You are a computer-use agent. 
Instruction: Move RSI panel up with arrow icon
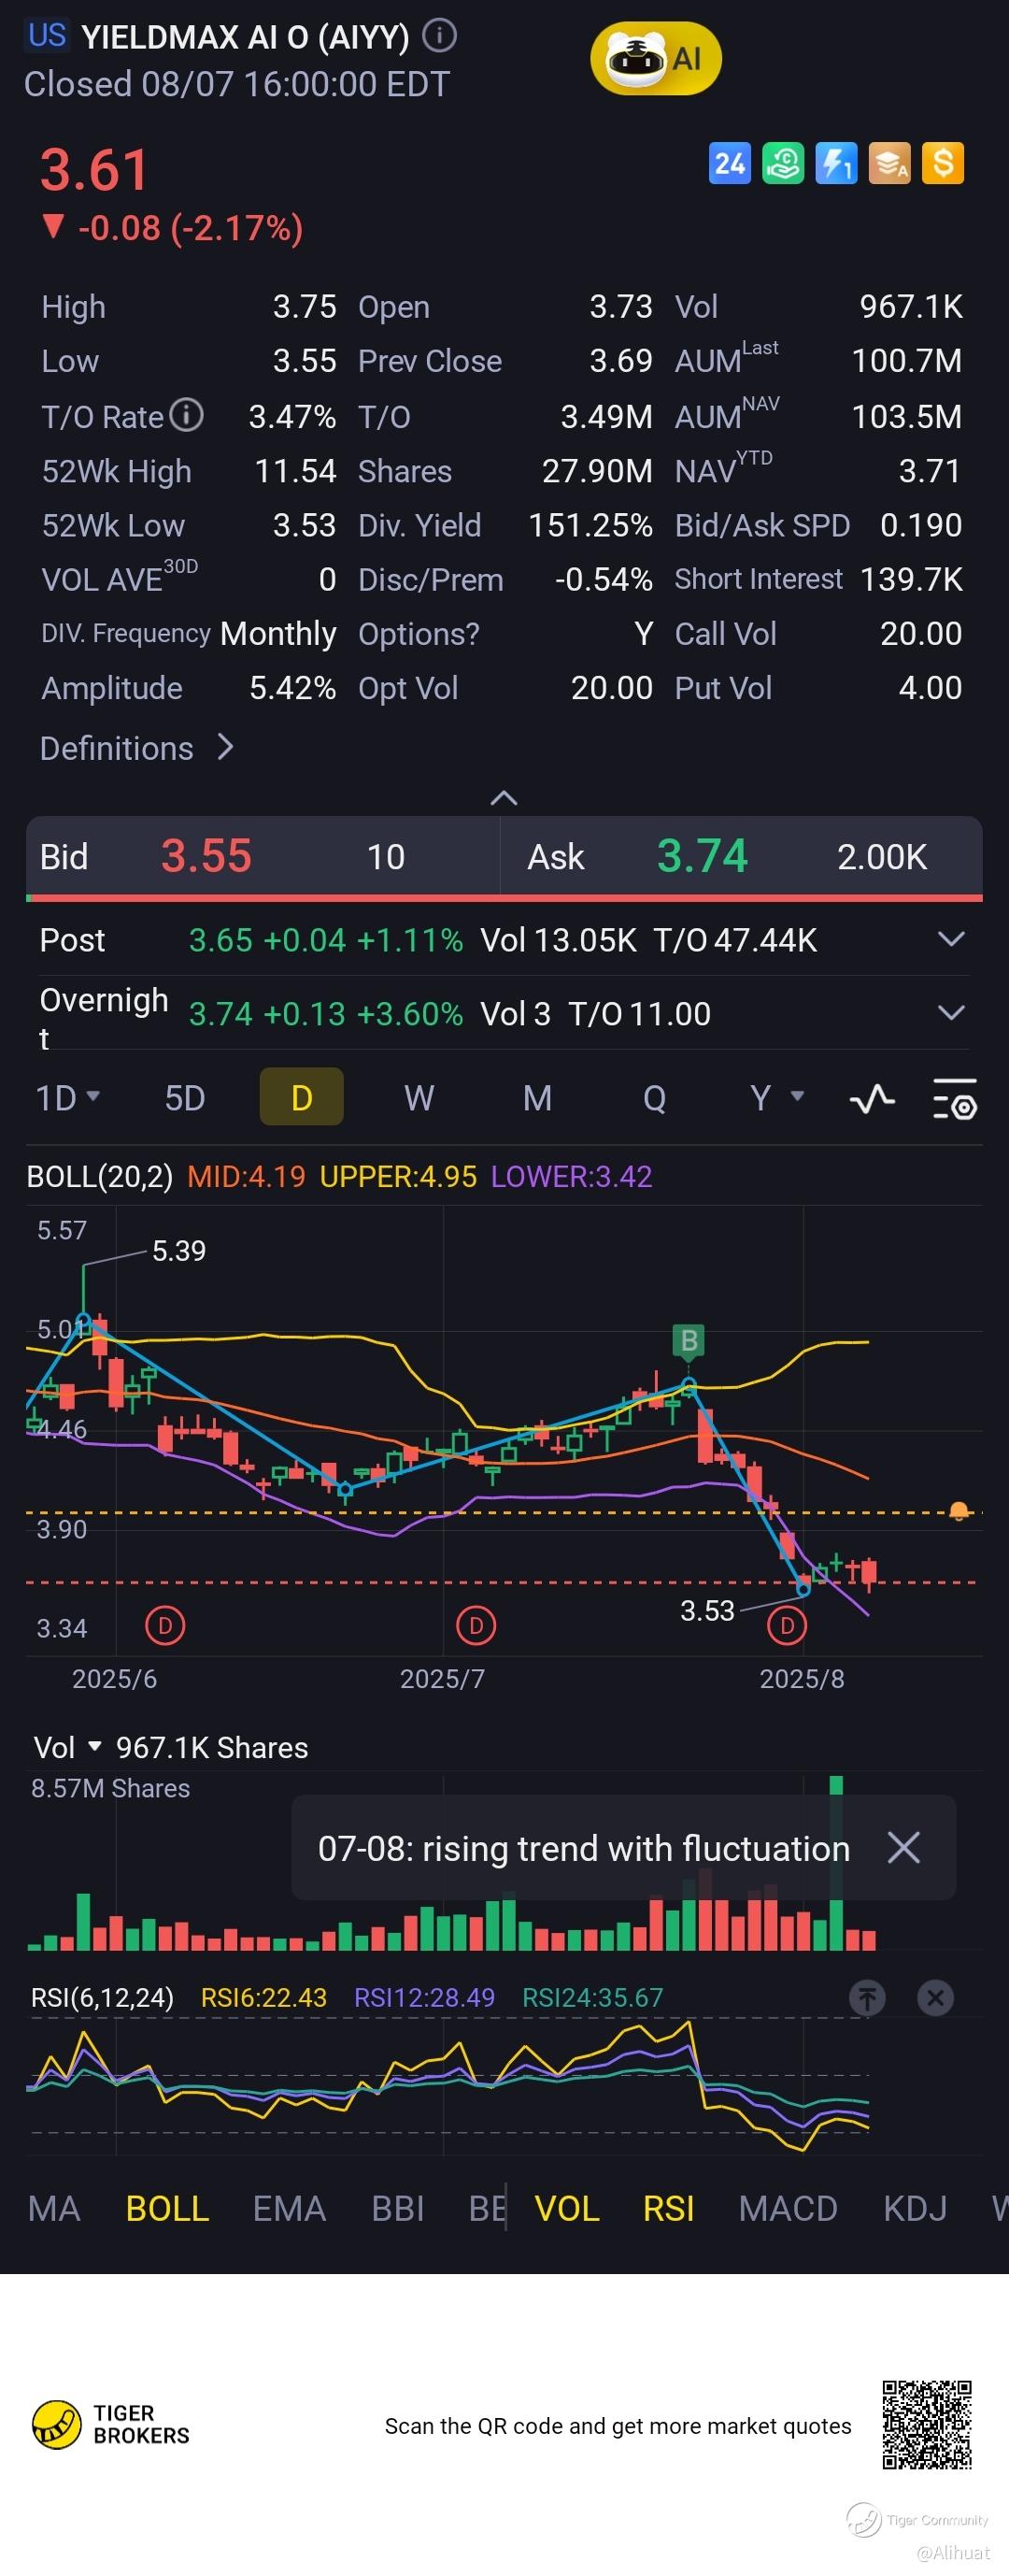(867, 1998)
